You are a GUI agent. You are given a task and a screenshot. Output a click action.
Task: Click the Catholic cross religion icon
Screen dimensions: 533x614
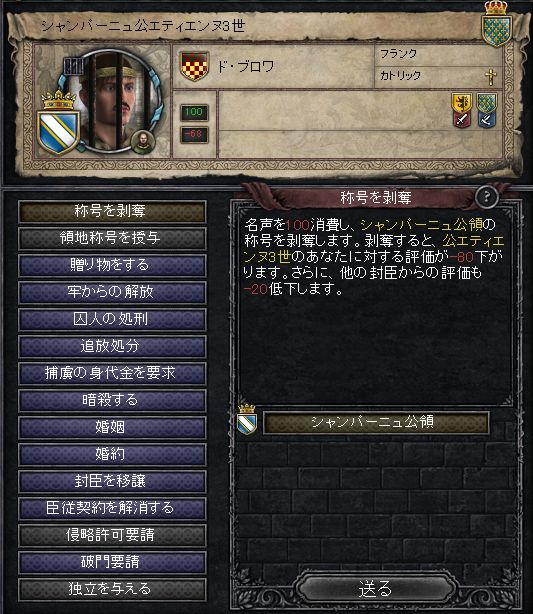[490, 77]
